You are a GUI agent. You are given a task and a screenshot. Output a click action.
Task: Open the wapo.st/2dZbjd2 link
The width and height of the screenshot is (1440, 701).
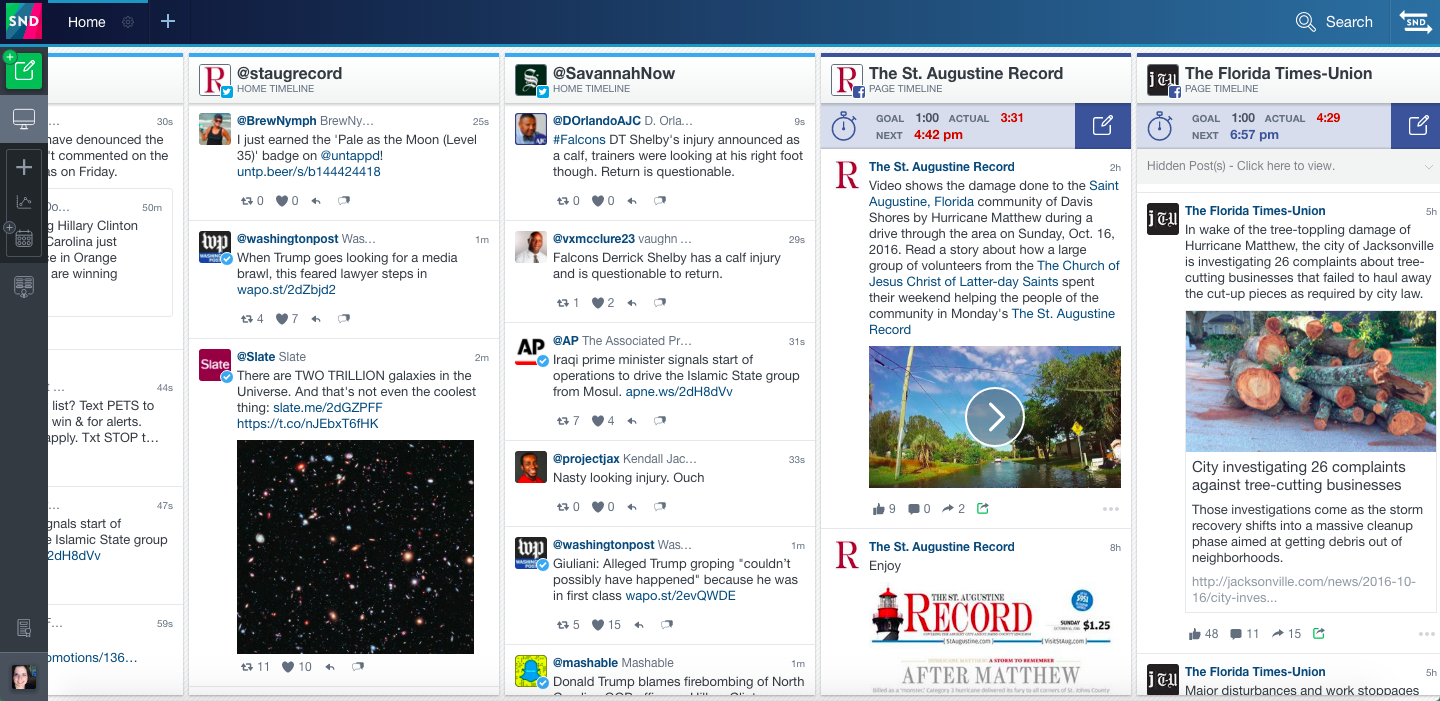pos(286,290)
